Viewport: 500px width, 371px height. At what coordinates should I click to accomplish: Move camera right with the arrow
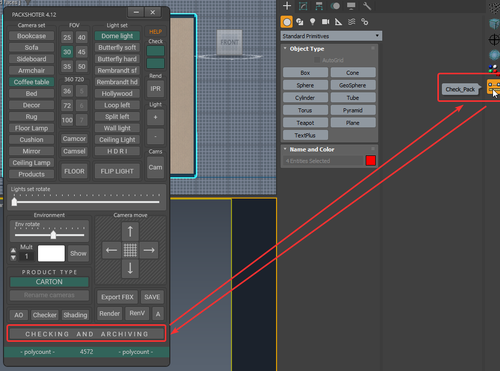coord(149,250)
